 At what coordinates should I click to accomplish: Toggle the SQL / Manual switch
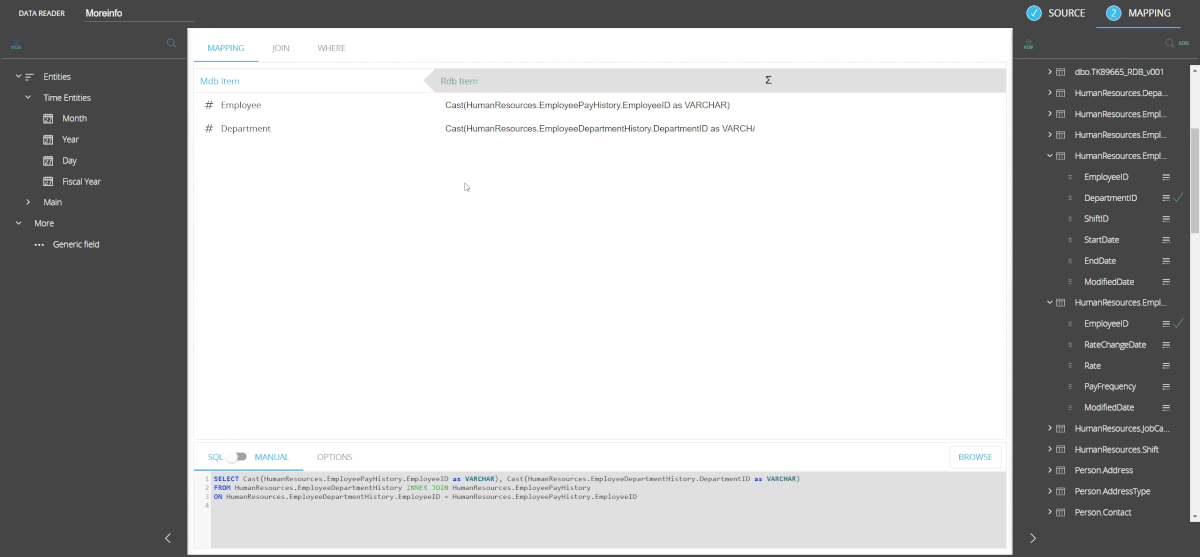pos(237,457)
